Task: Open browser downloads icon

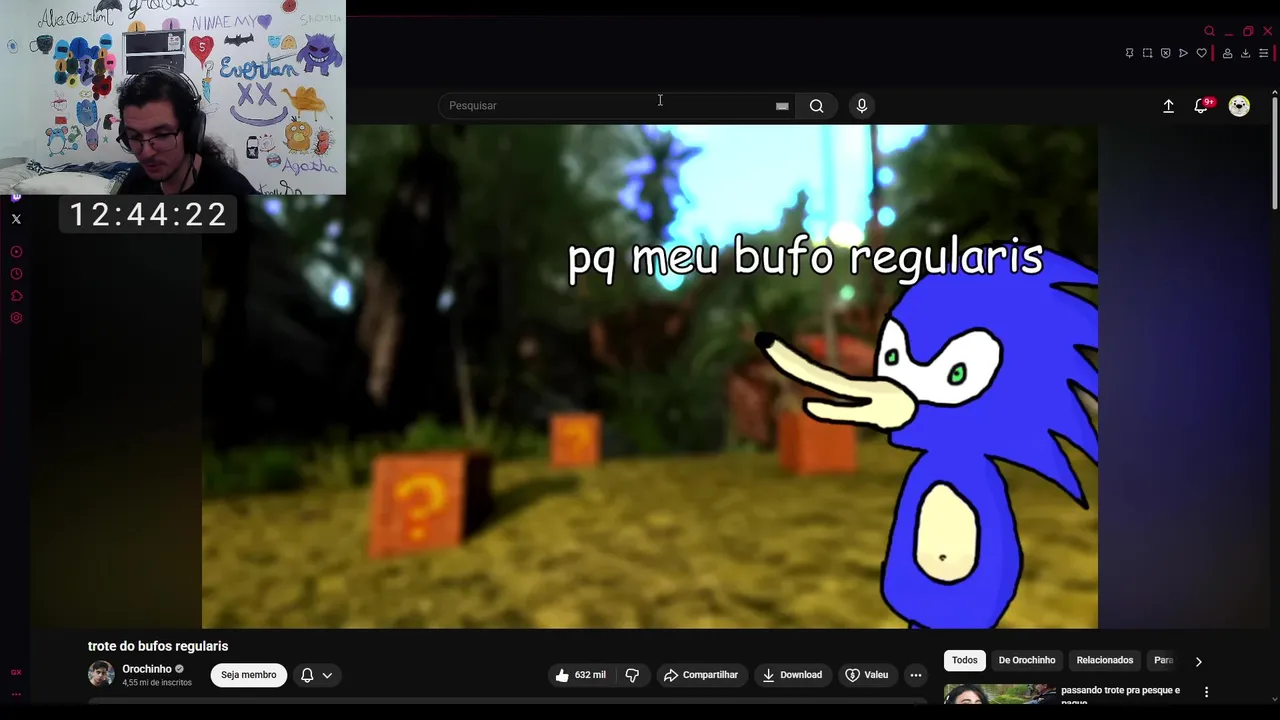Action: click(x=1245, y=53)
